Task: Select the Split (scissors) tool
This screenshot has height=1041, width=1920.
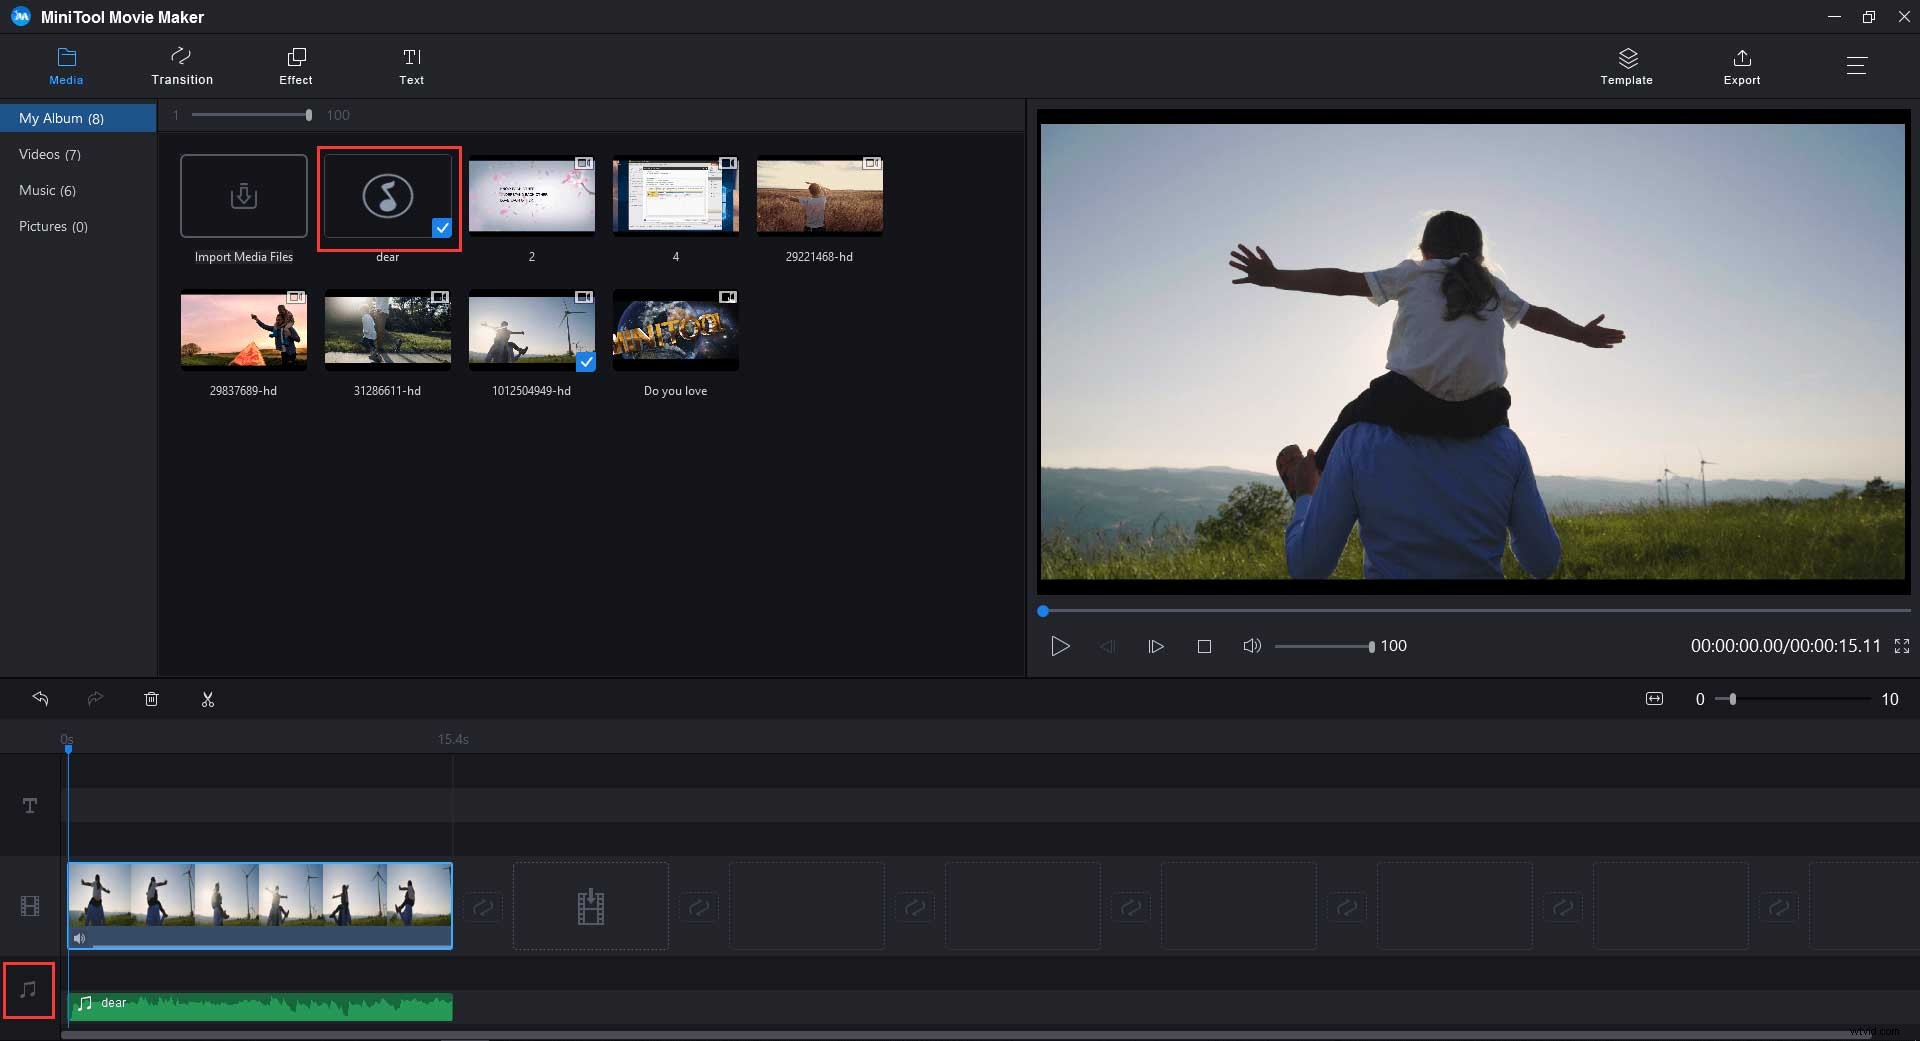Action: [x=207, y=698]
